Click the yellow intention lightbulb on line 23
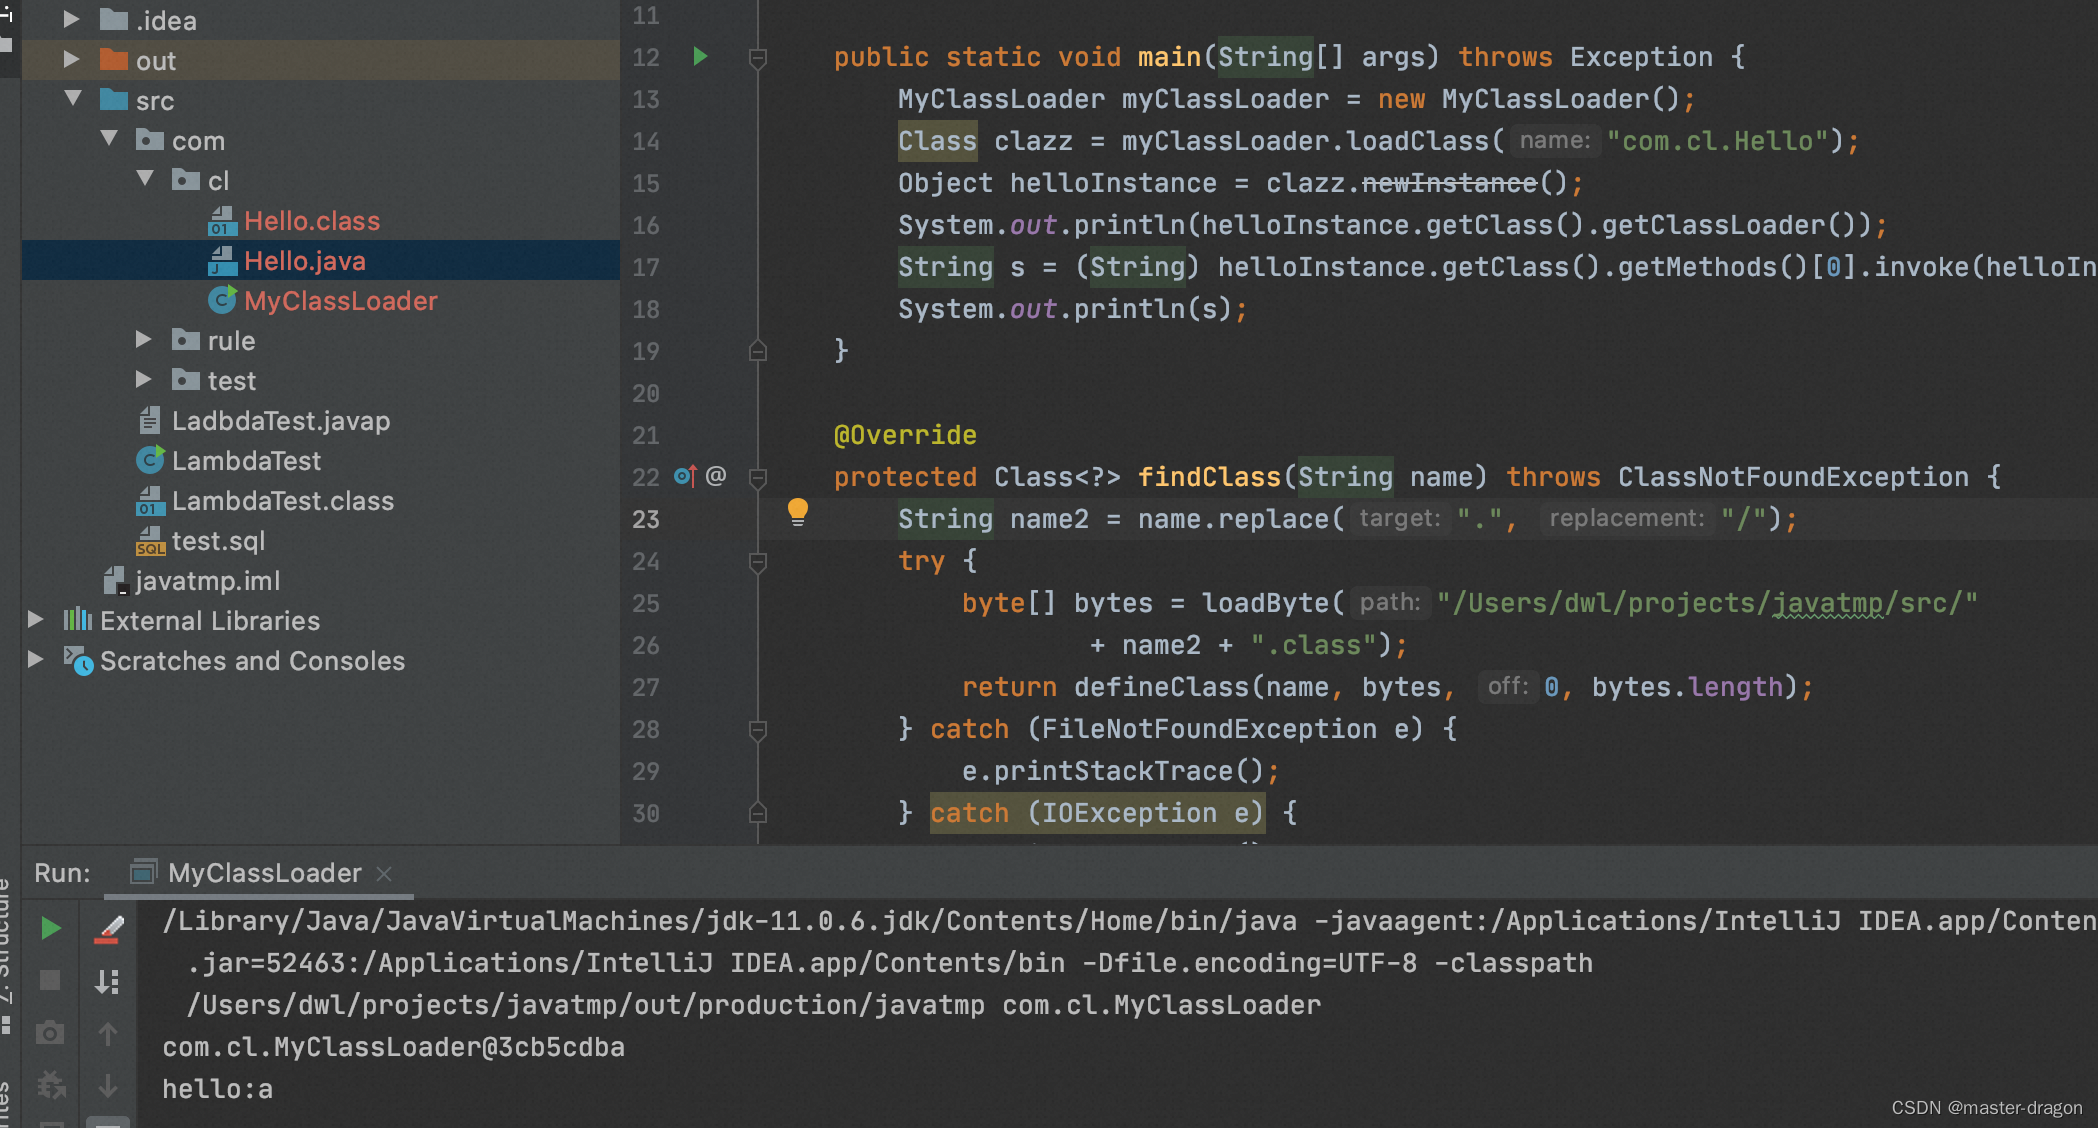Viewport: 2098px width, 1128px height. [797, 512]
